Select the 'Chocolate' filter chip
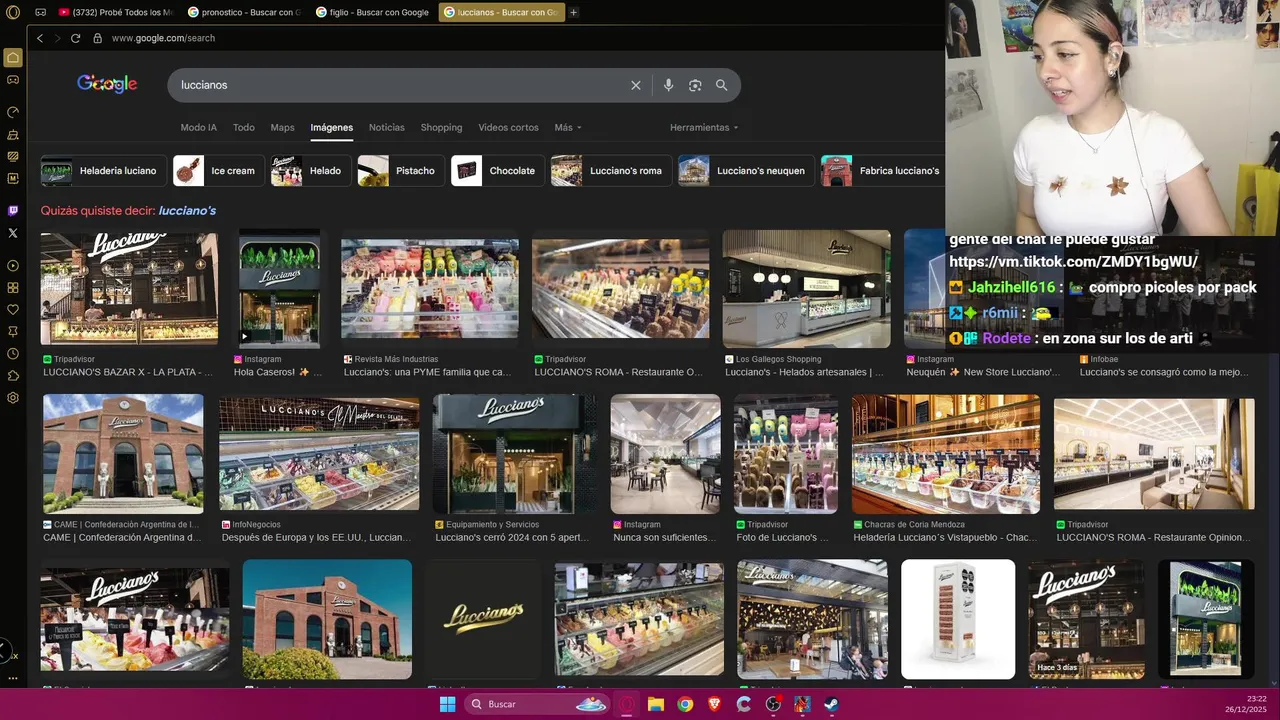 (497, 171)
